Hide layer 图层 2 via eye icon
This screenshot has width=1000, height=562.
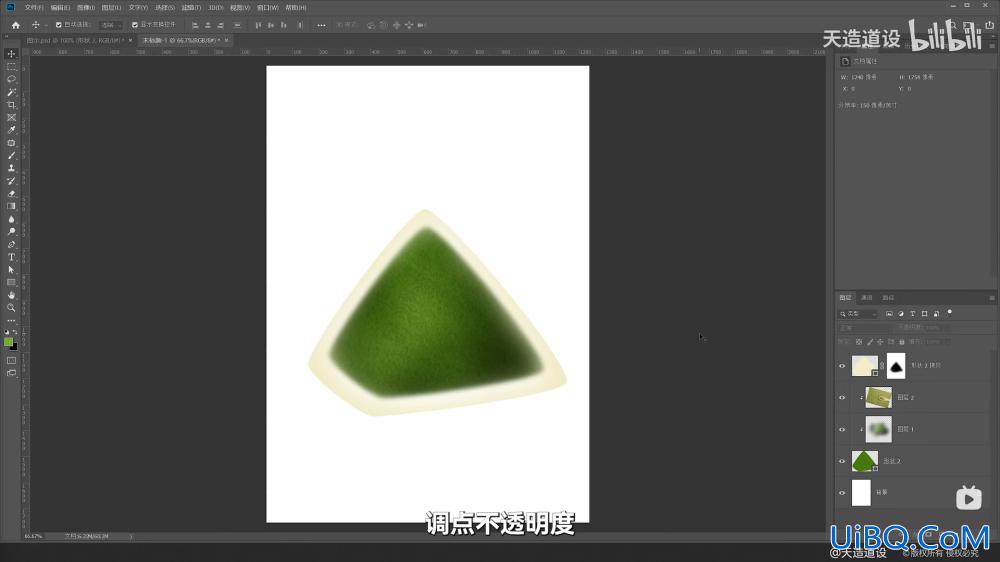[842, 397]
